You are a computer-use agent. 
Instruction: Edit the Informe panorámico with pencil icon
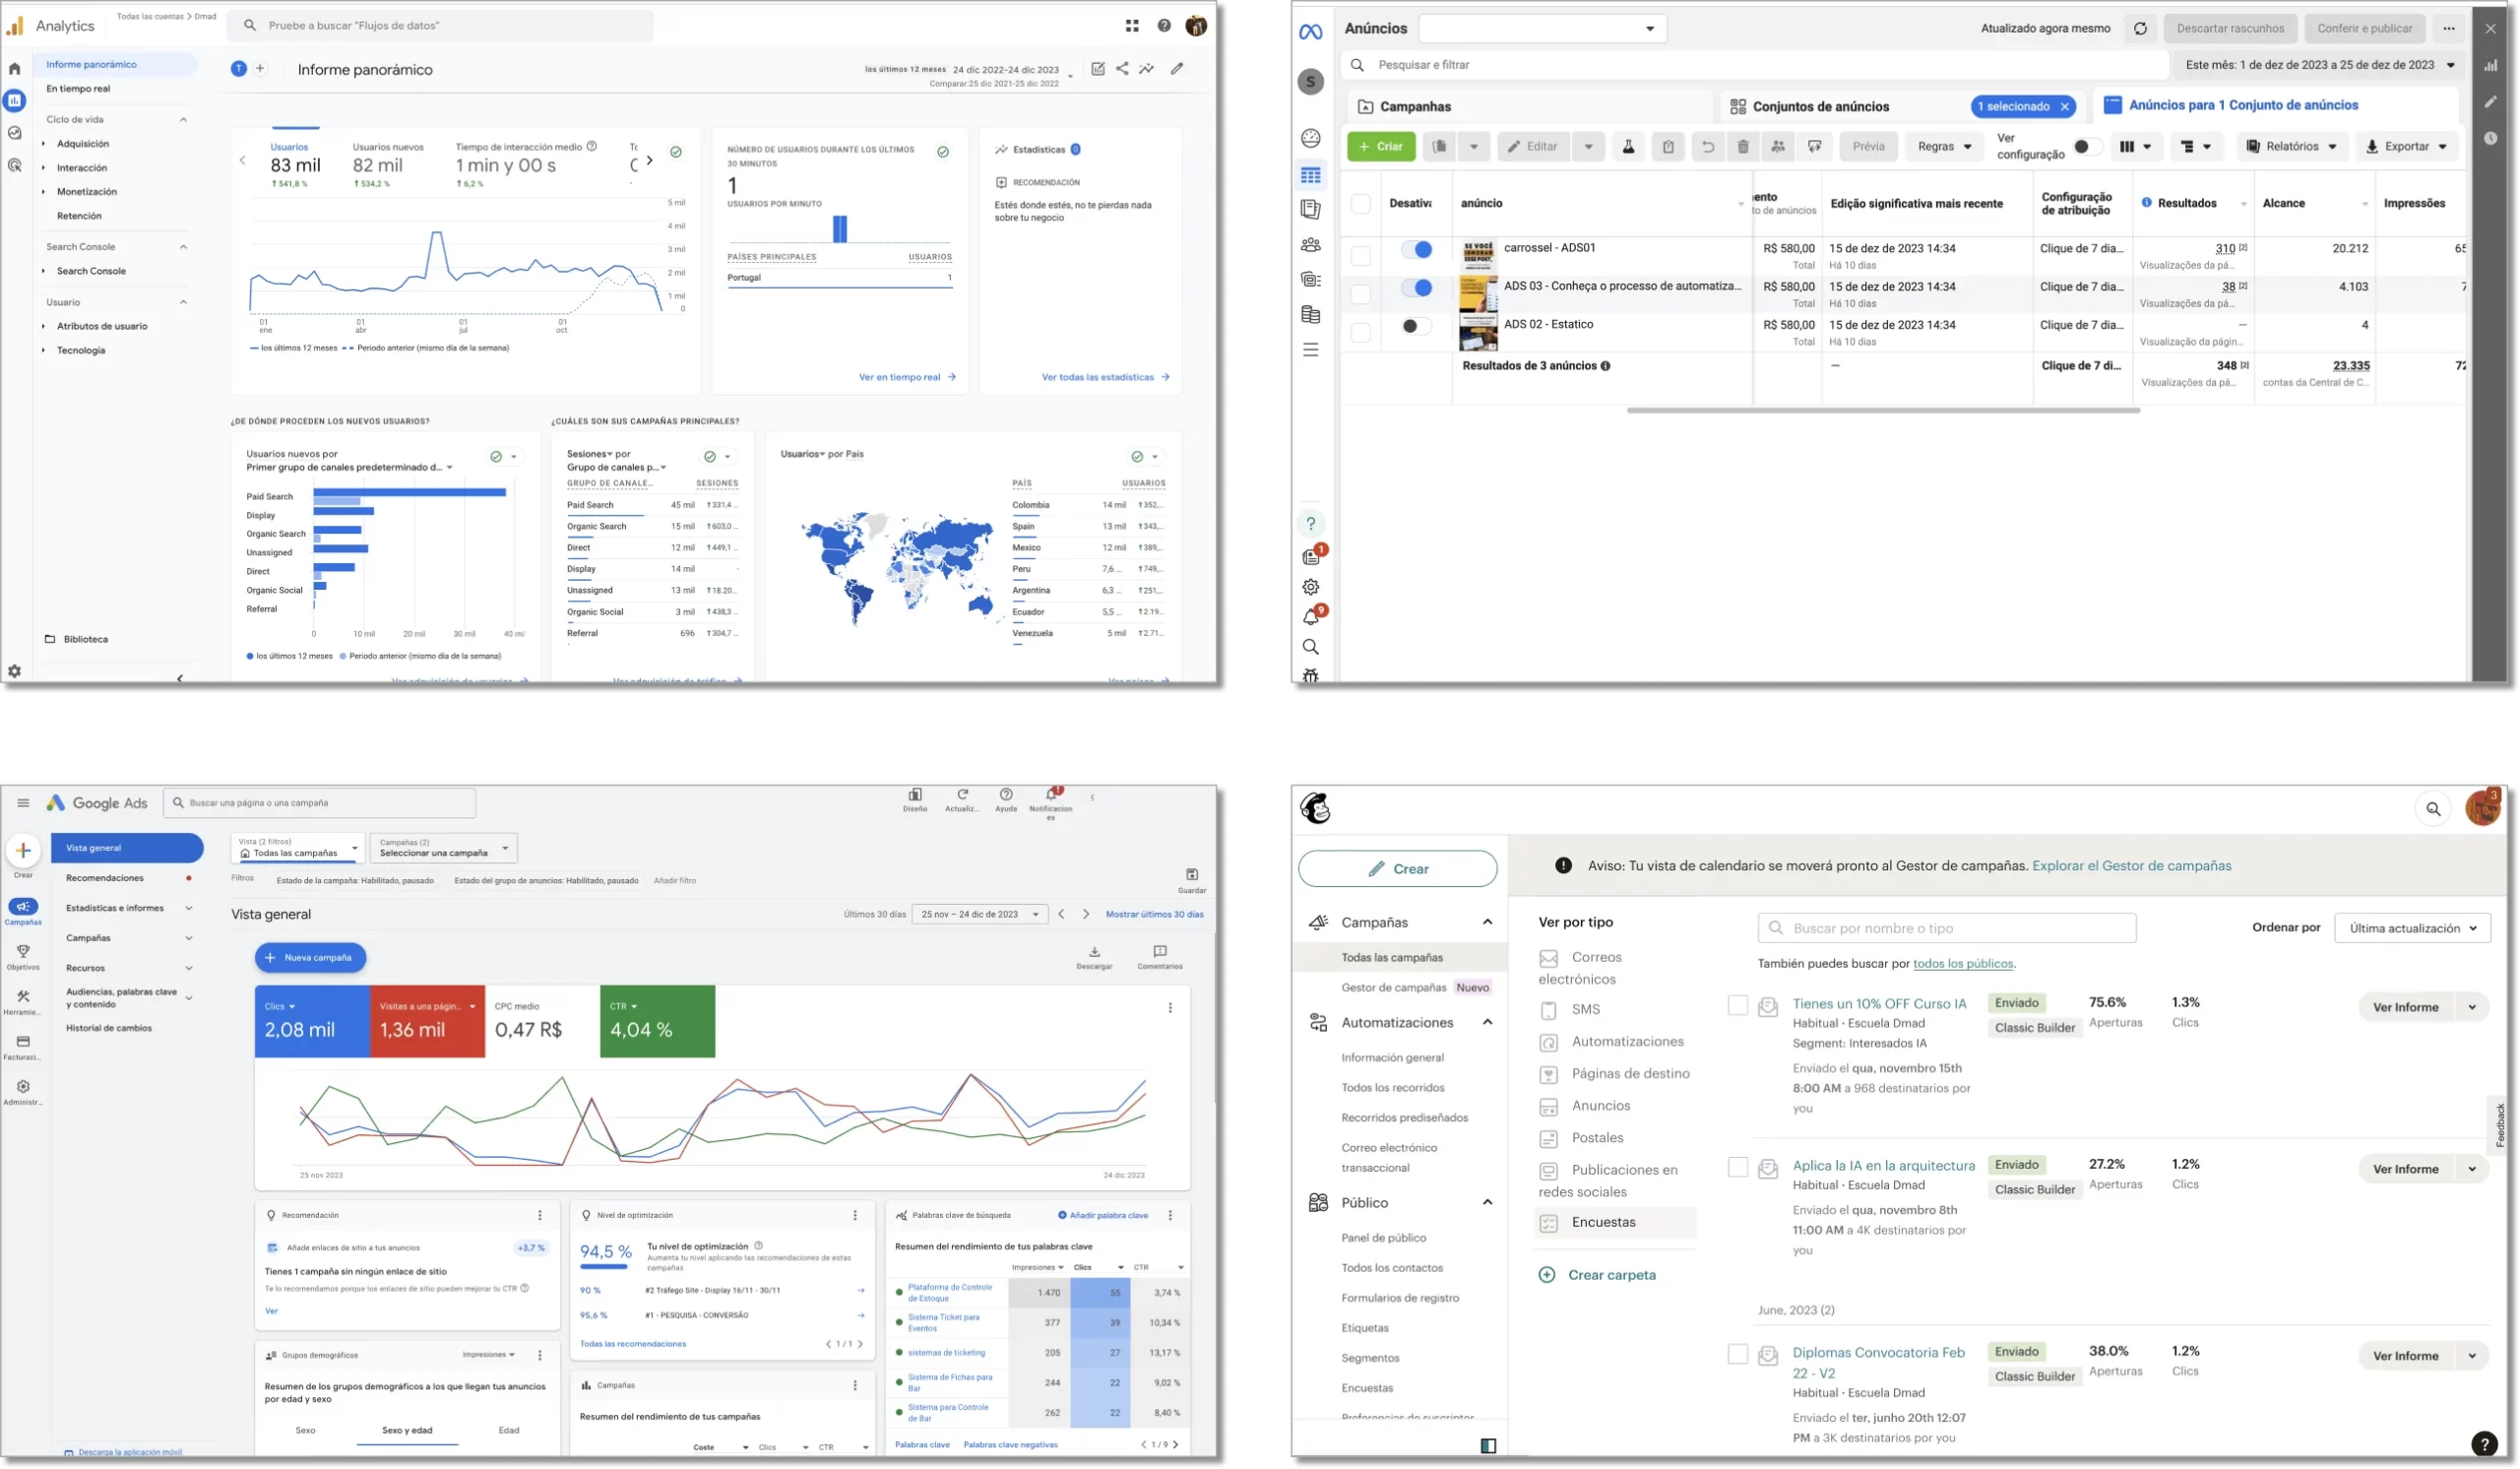1177,69
